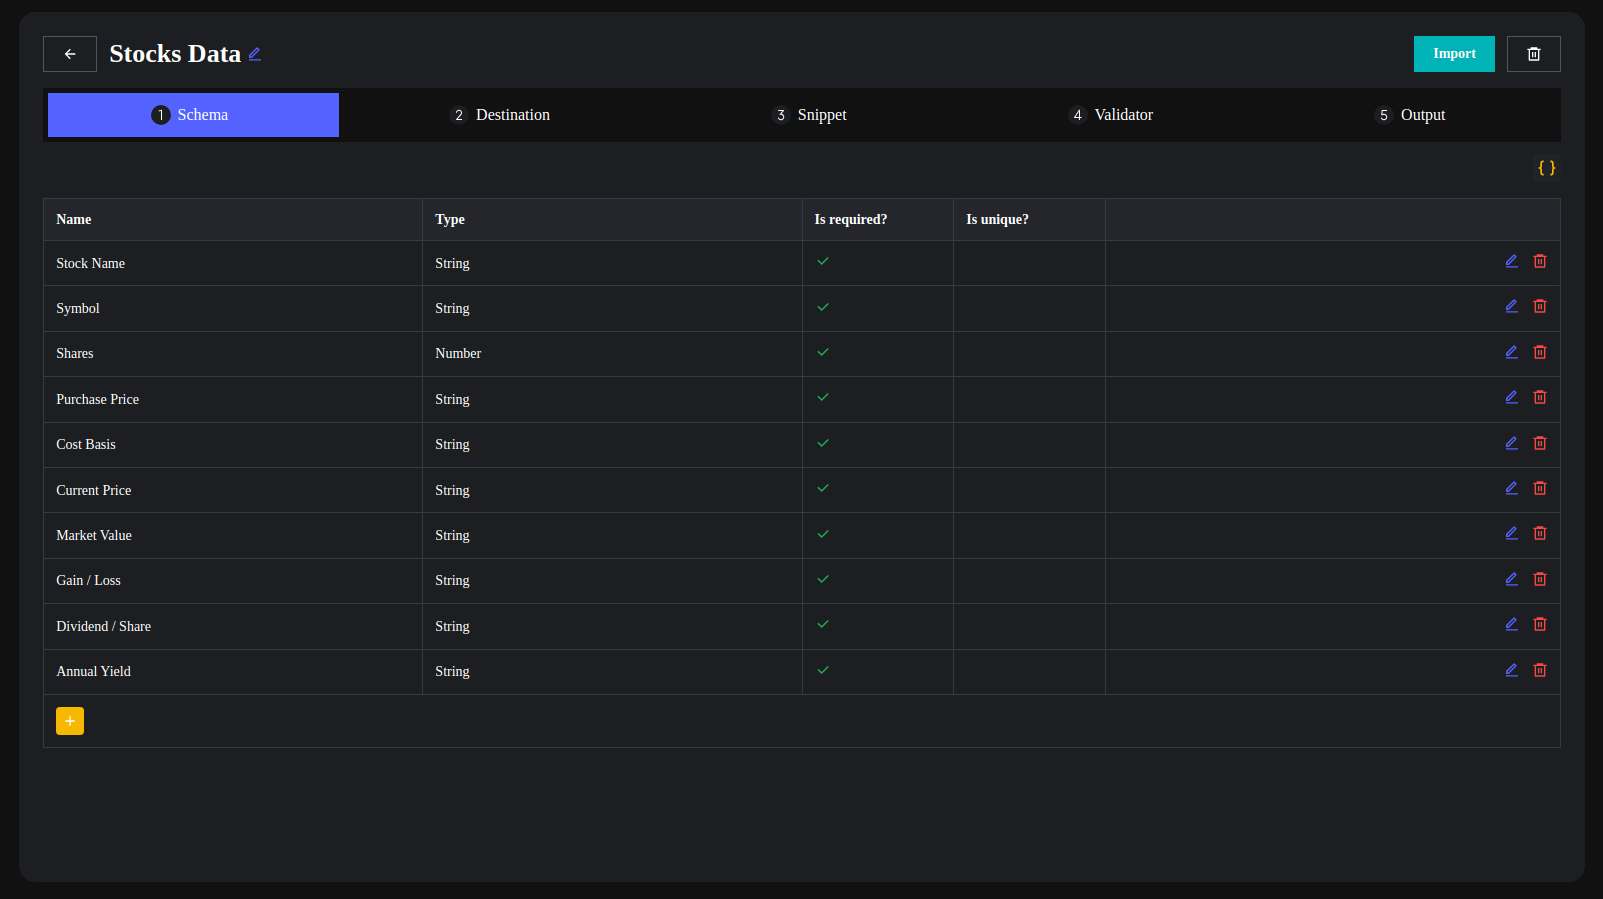Click the Stock Name field name
This screenshot has width=1603, height=899.
(90, 263)
